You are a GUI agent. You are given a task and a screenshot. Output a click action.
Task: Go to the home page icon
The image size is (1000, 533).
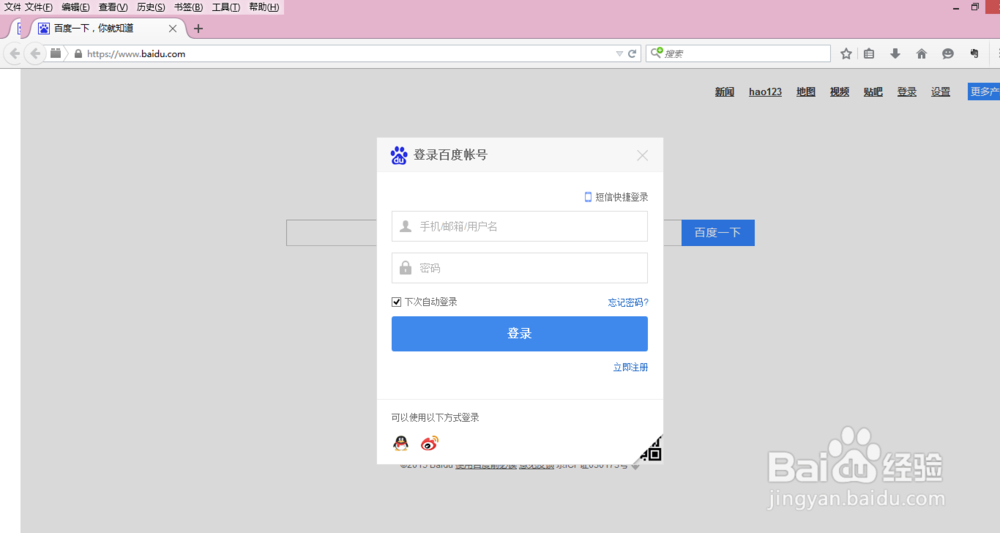[x=922, y=54]
